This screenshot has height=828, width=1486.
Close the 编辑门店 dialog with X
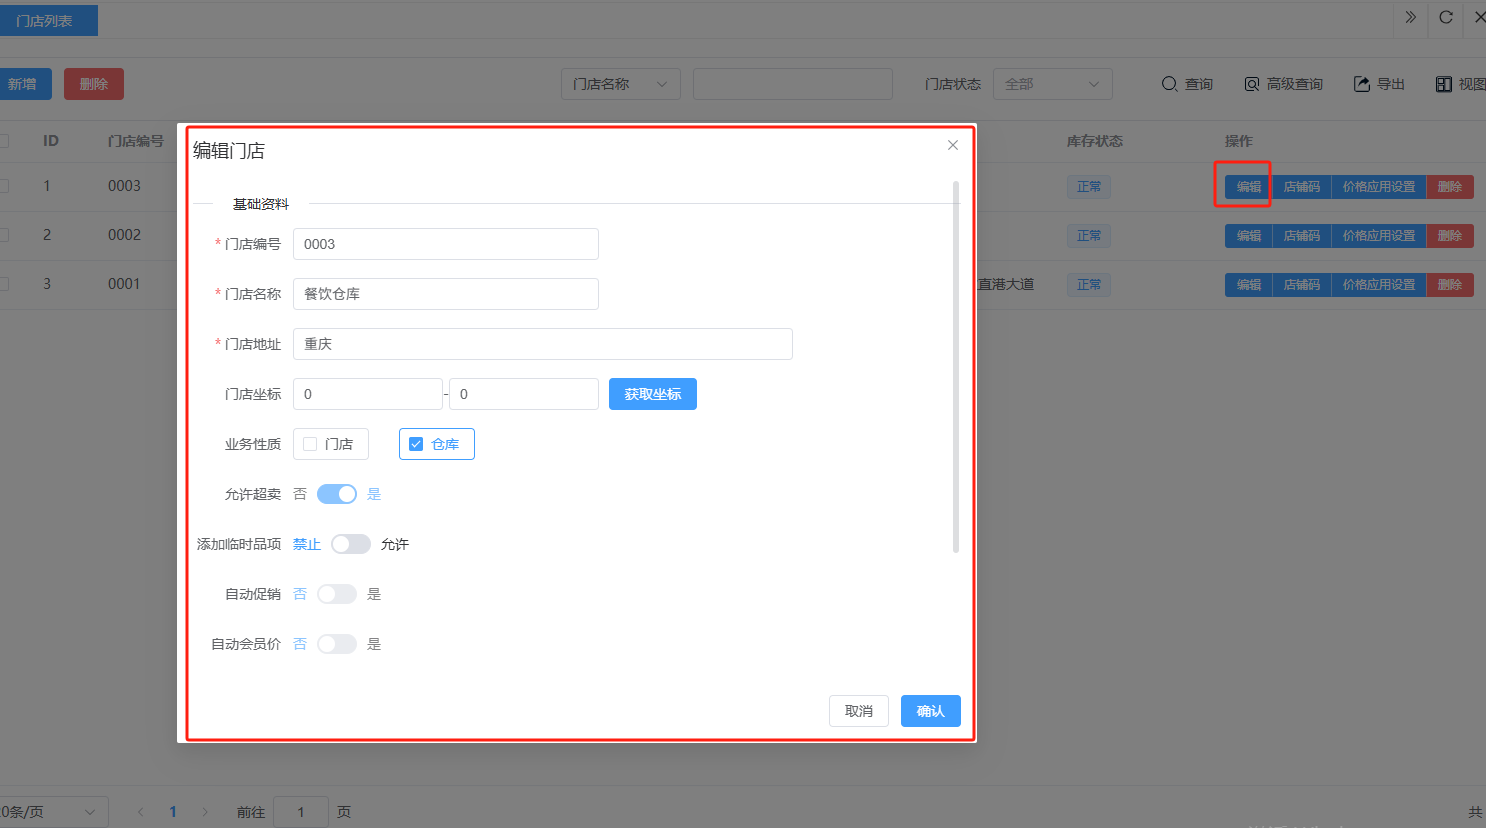click(953, 145)
